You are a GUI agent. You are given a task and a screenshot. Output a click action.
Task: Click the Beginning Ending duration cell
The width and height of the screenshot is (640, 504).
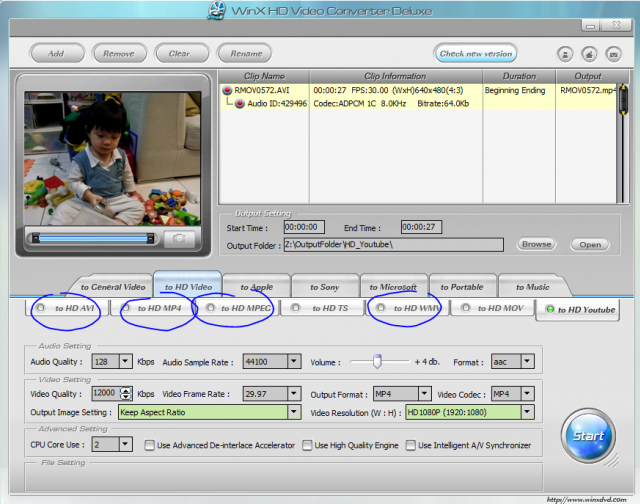tap(515, 90)
